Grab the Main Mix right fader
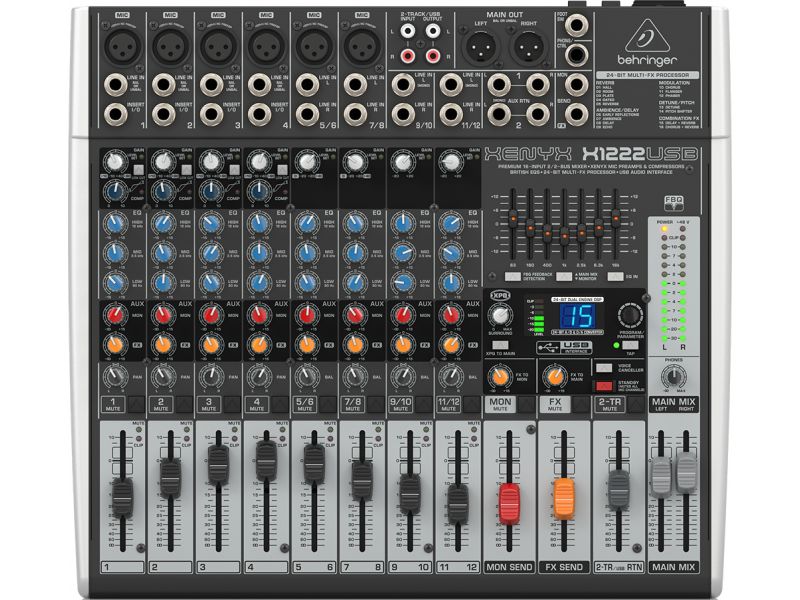800x600 pixels. coord(687,473)
